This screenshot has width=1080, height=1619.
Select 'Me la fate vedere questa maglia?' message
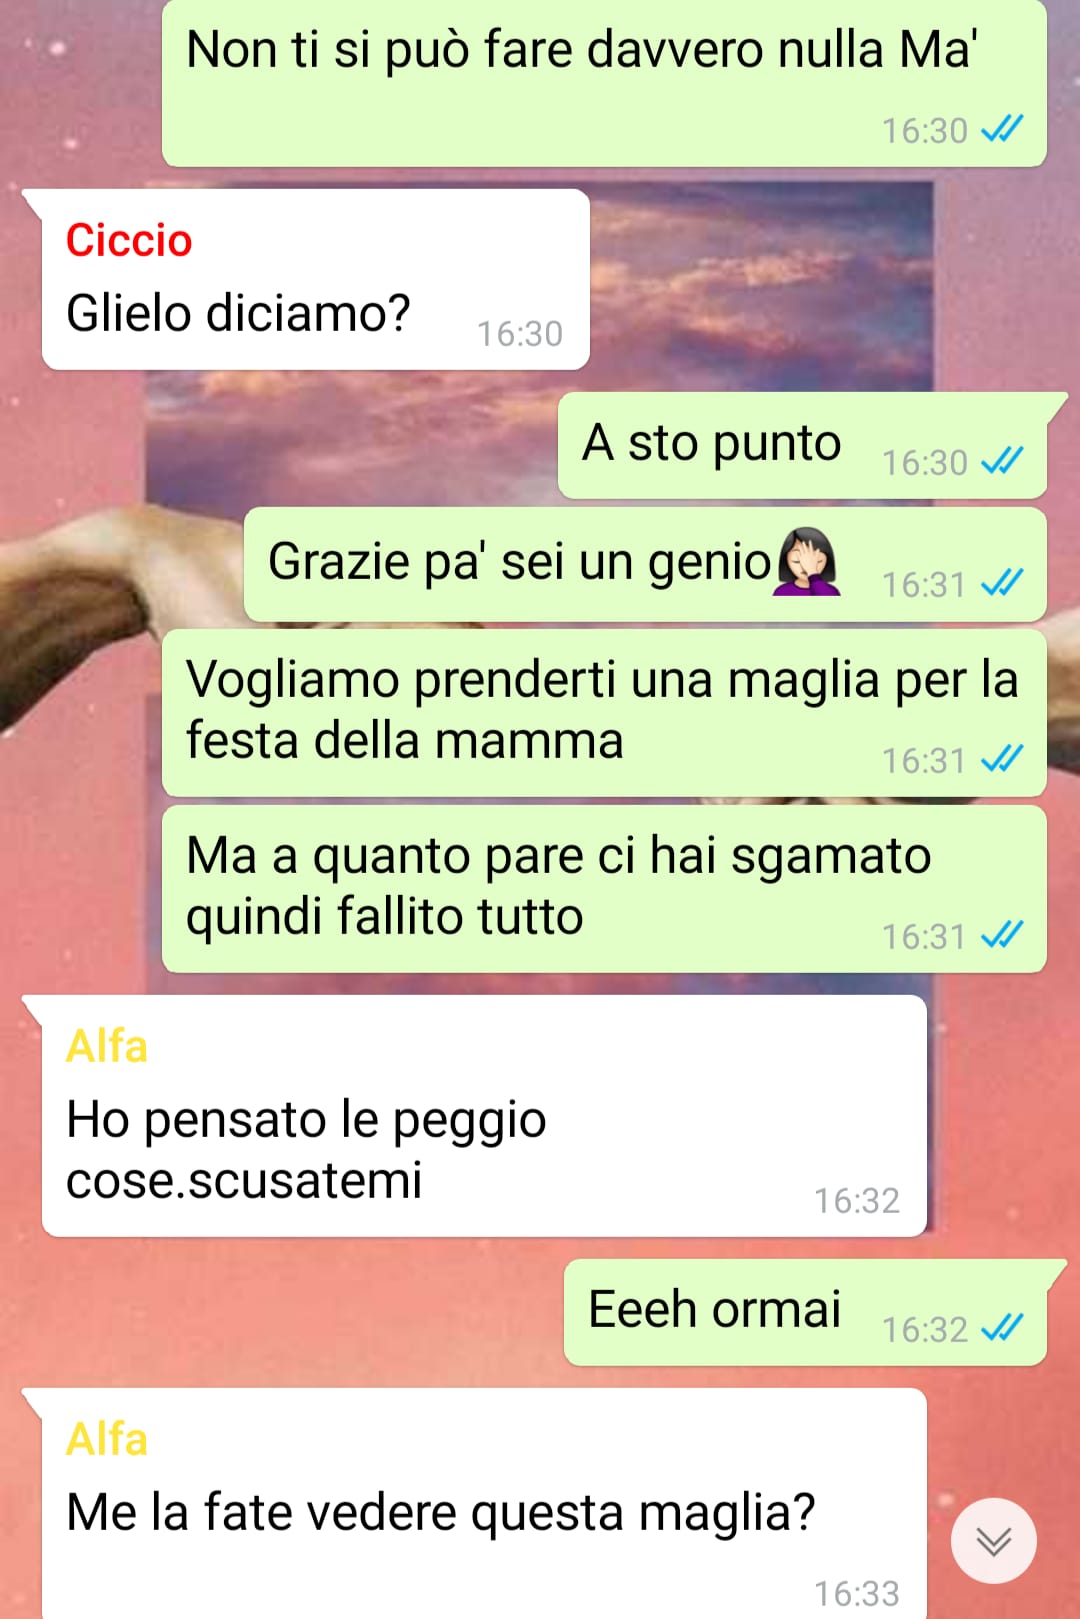point(484,1503)
